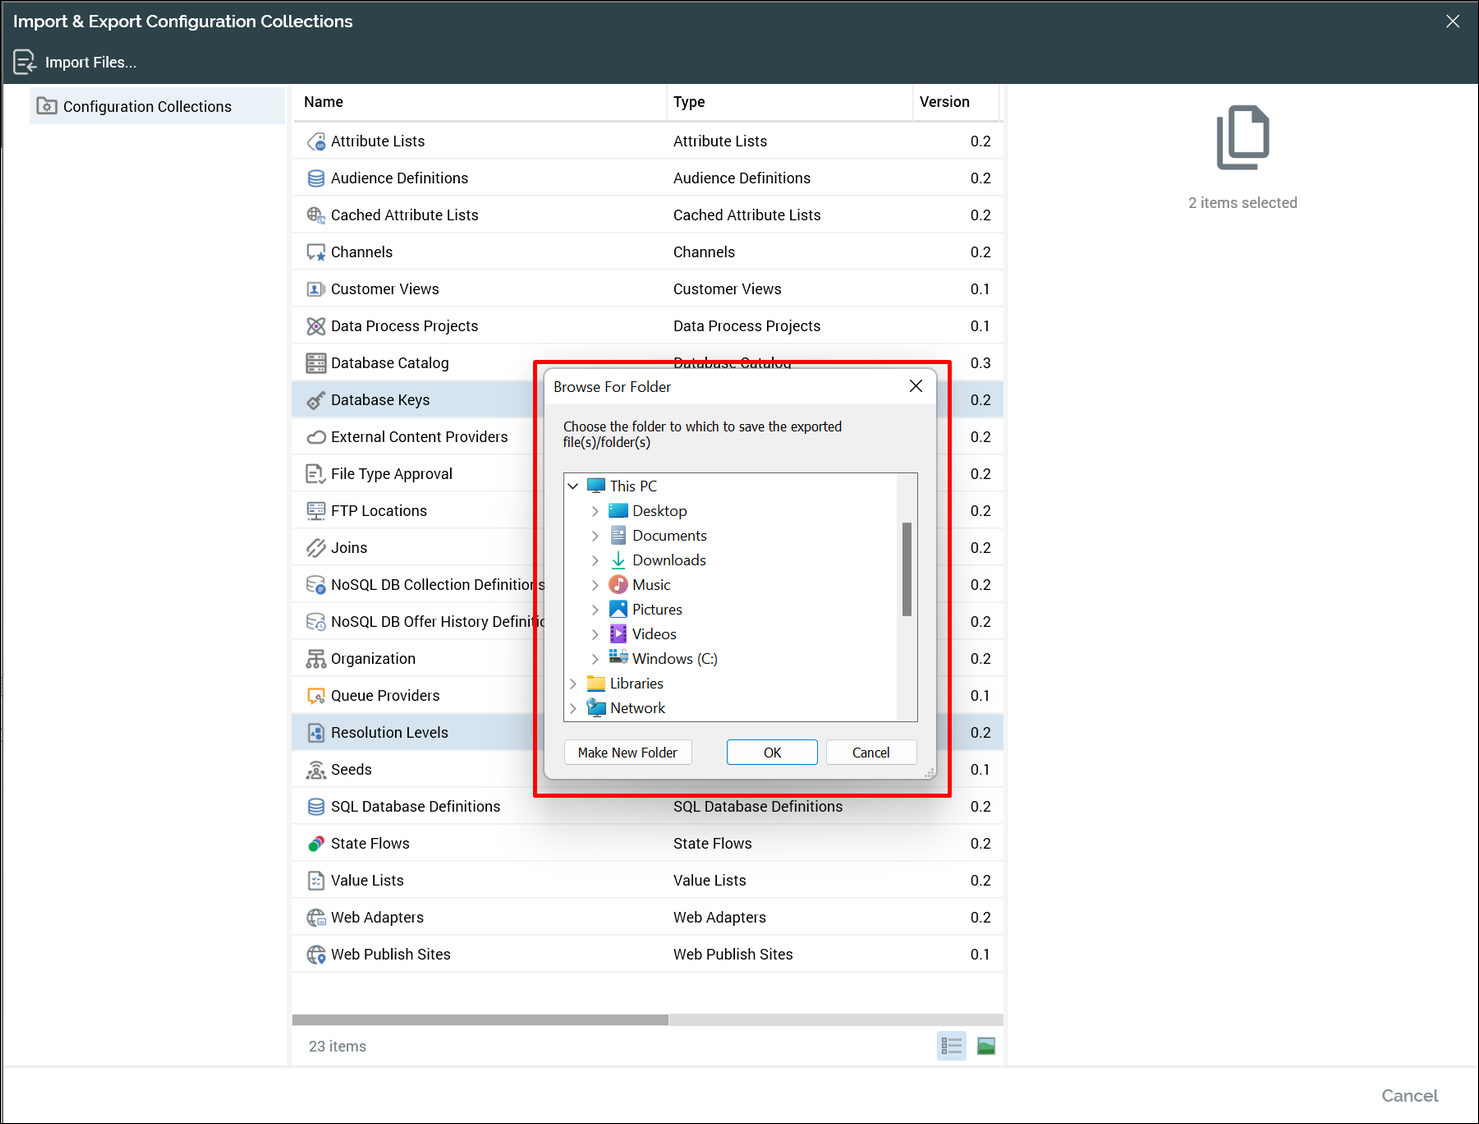Select the Data Process Projects icon
The width and height of the screenshot is (1479, 1124).
tap(316, 326)
